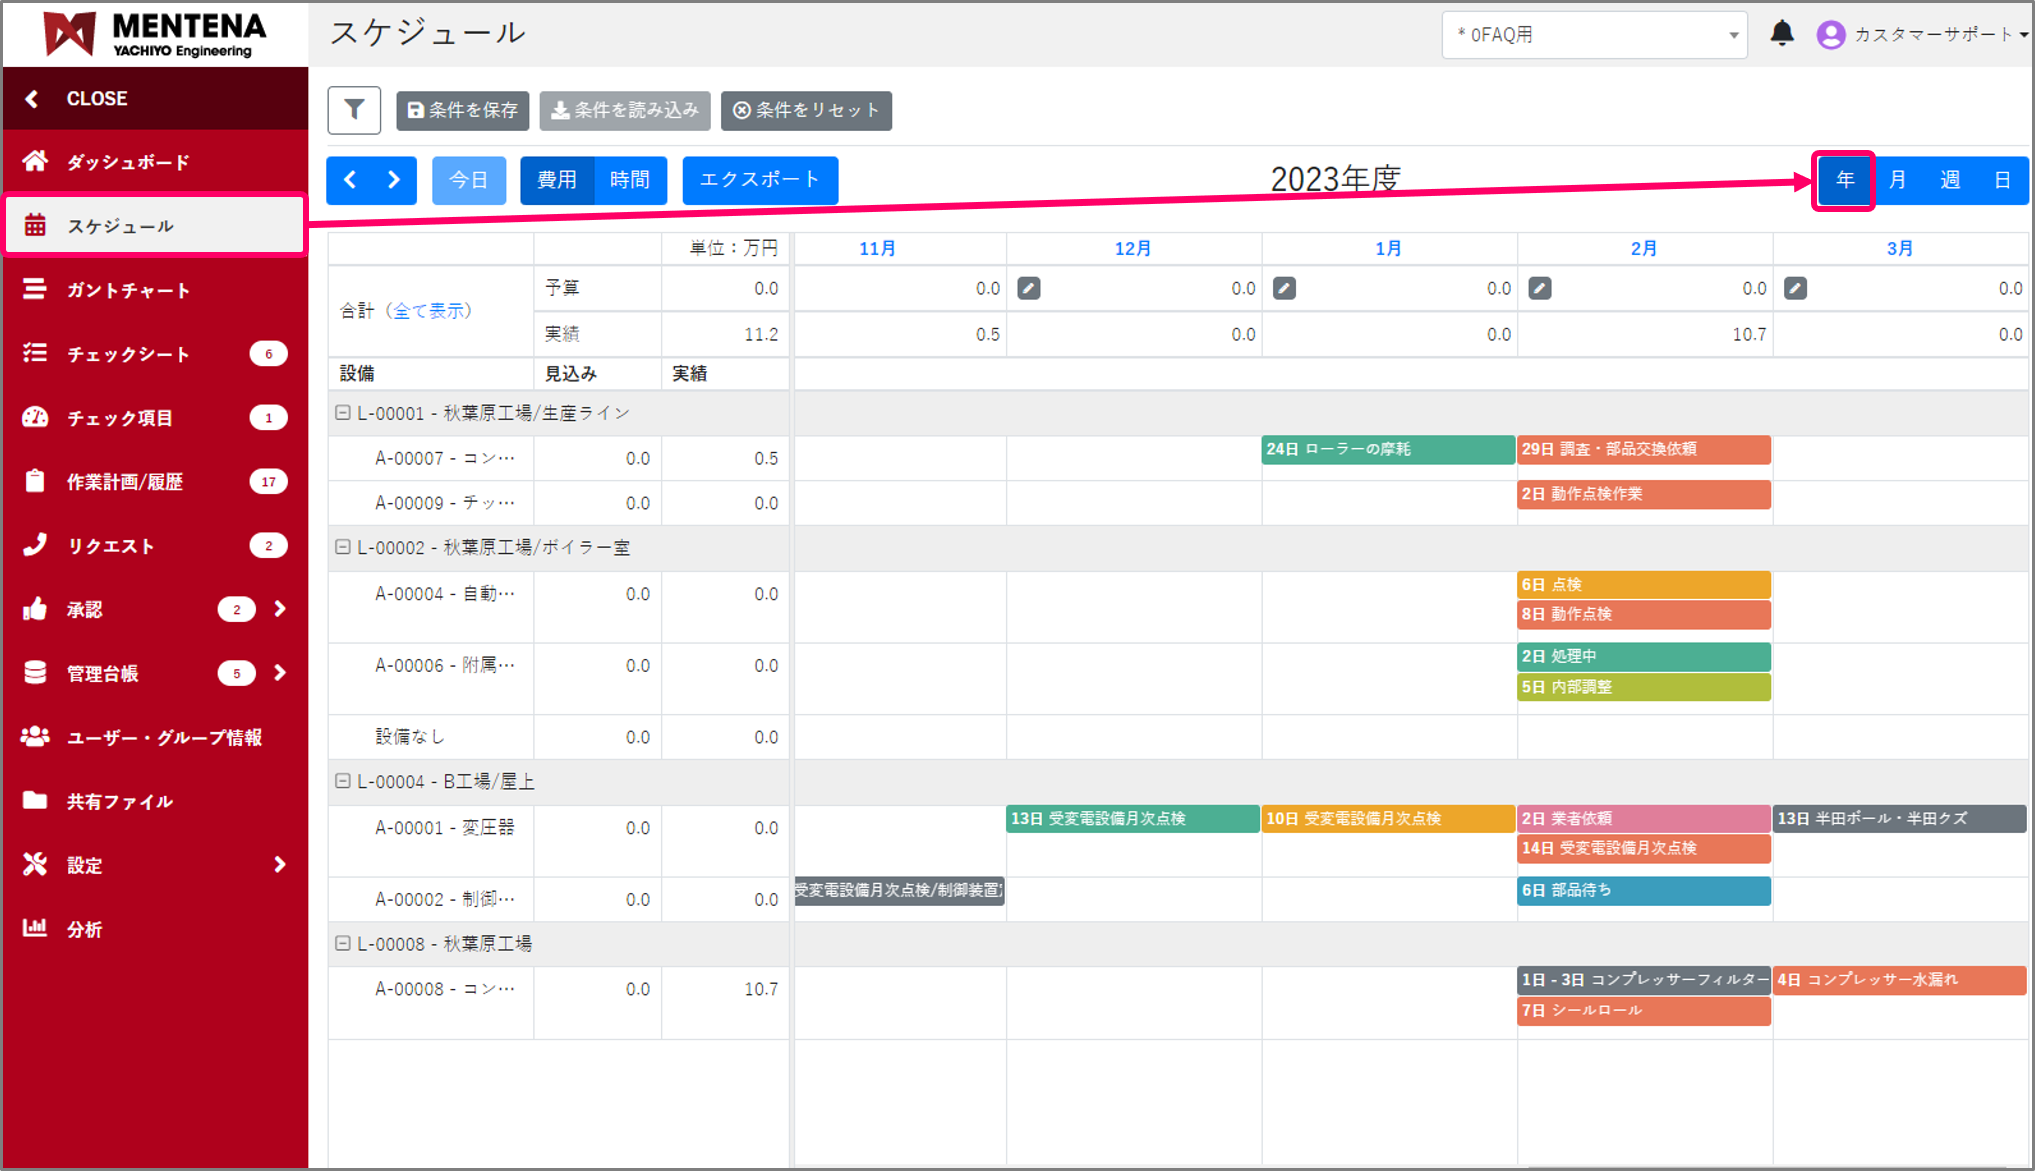Screen dimensions: 2035x1172
Task: Open the 0FAQ用 dropdown
Action: [1594, 35]
